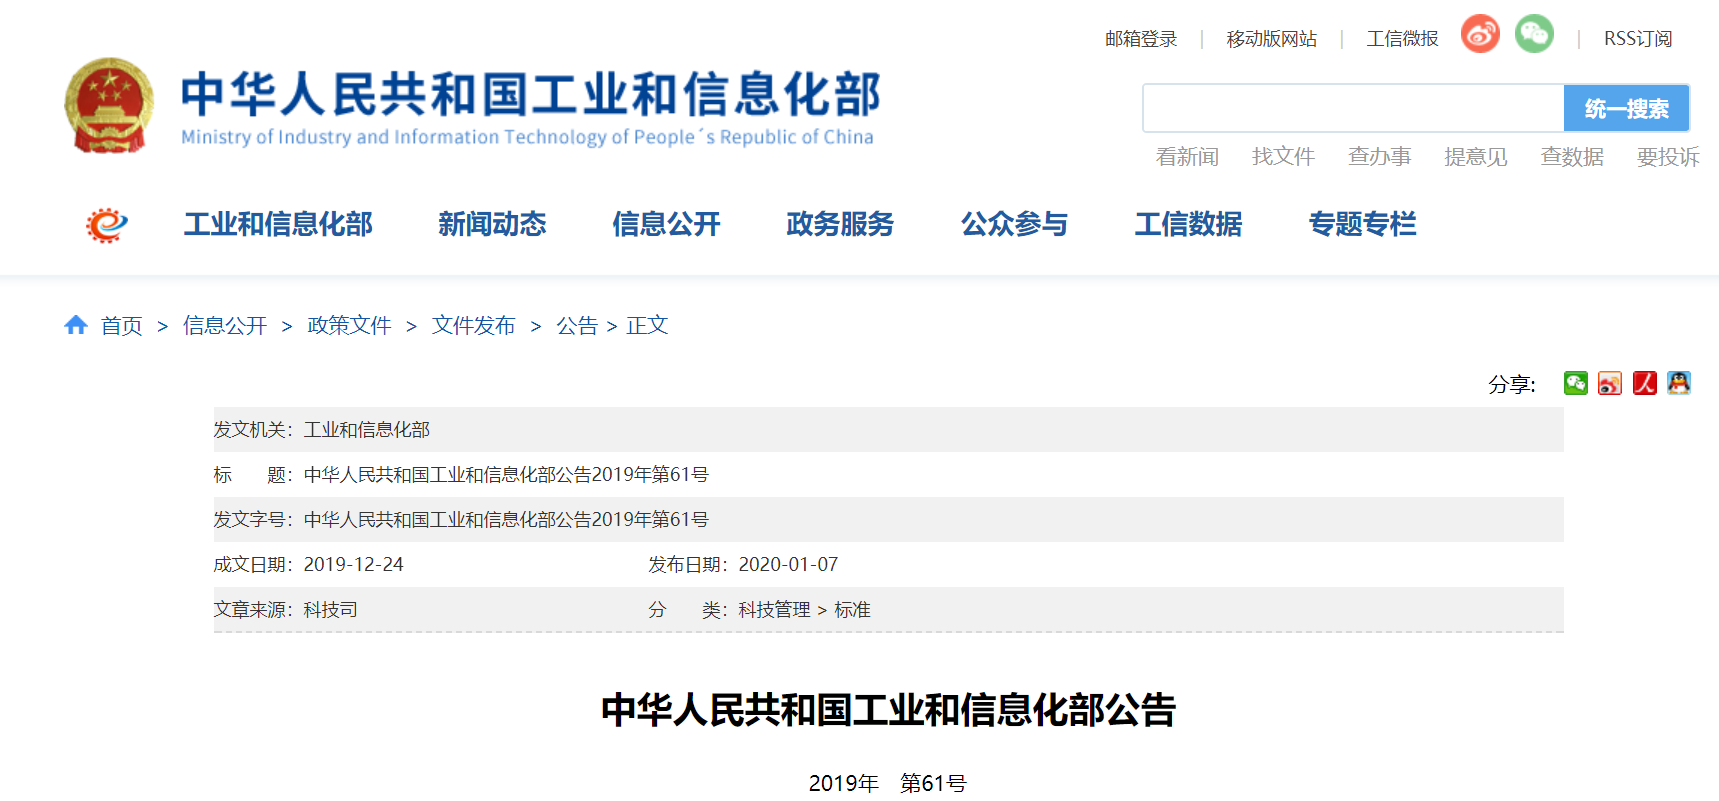The height and width of the screenshot is (801, 1719).
Task: Click the search input field
Action: click(1354, 108)
